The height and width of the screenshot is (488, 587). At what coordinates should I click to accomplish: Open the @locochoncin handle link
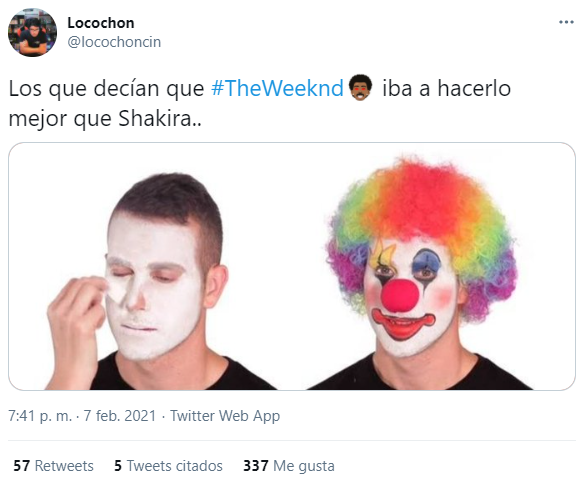[114, 42]
